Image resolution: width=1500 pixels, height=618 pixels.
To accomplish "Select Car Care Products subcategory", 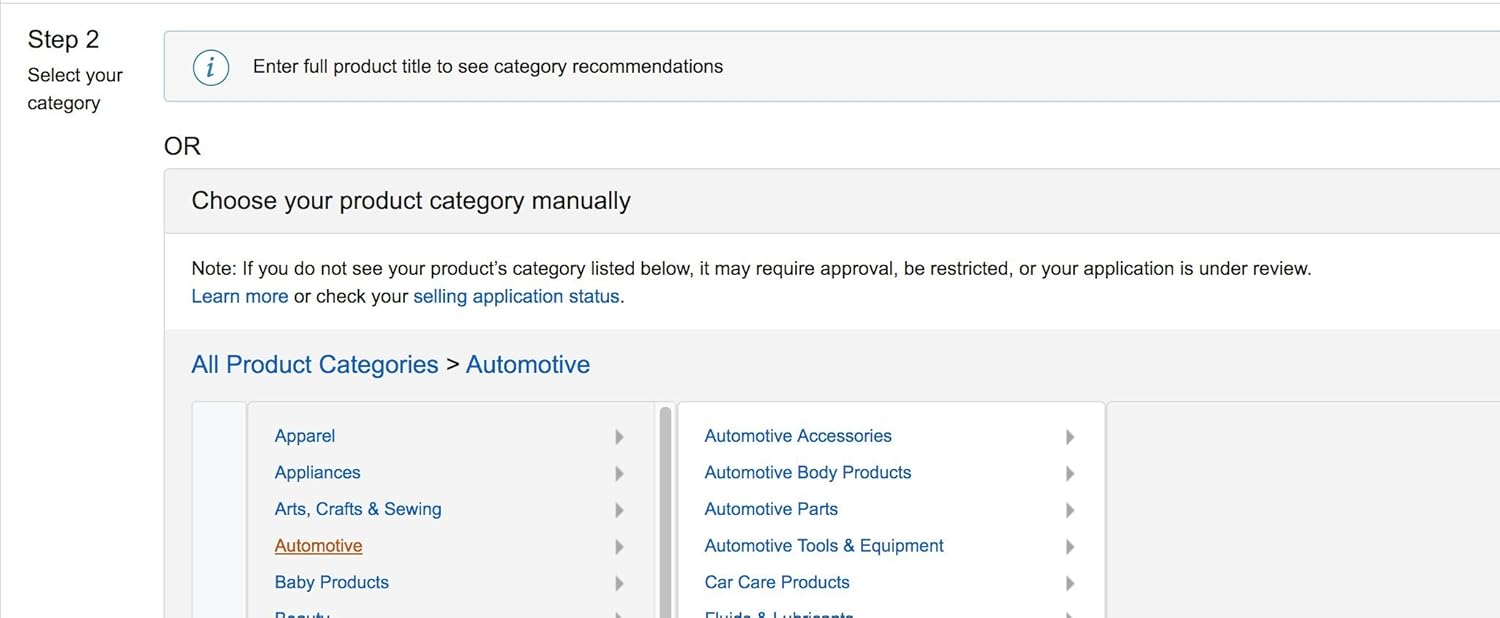I will coord(777,583).
